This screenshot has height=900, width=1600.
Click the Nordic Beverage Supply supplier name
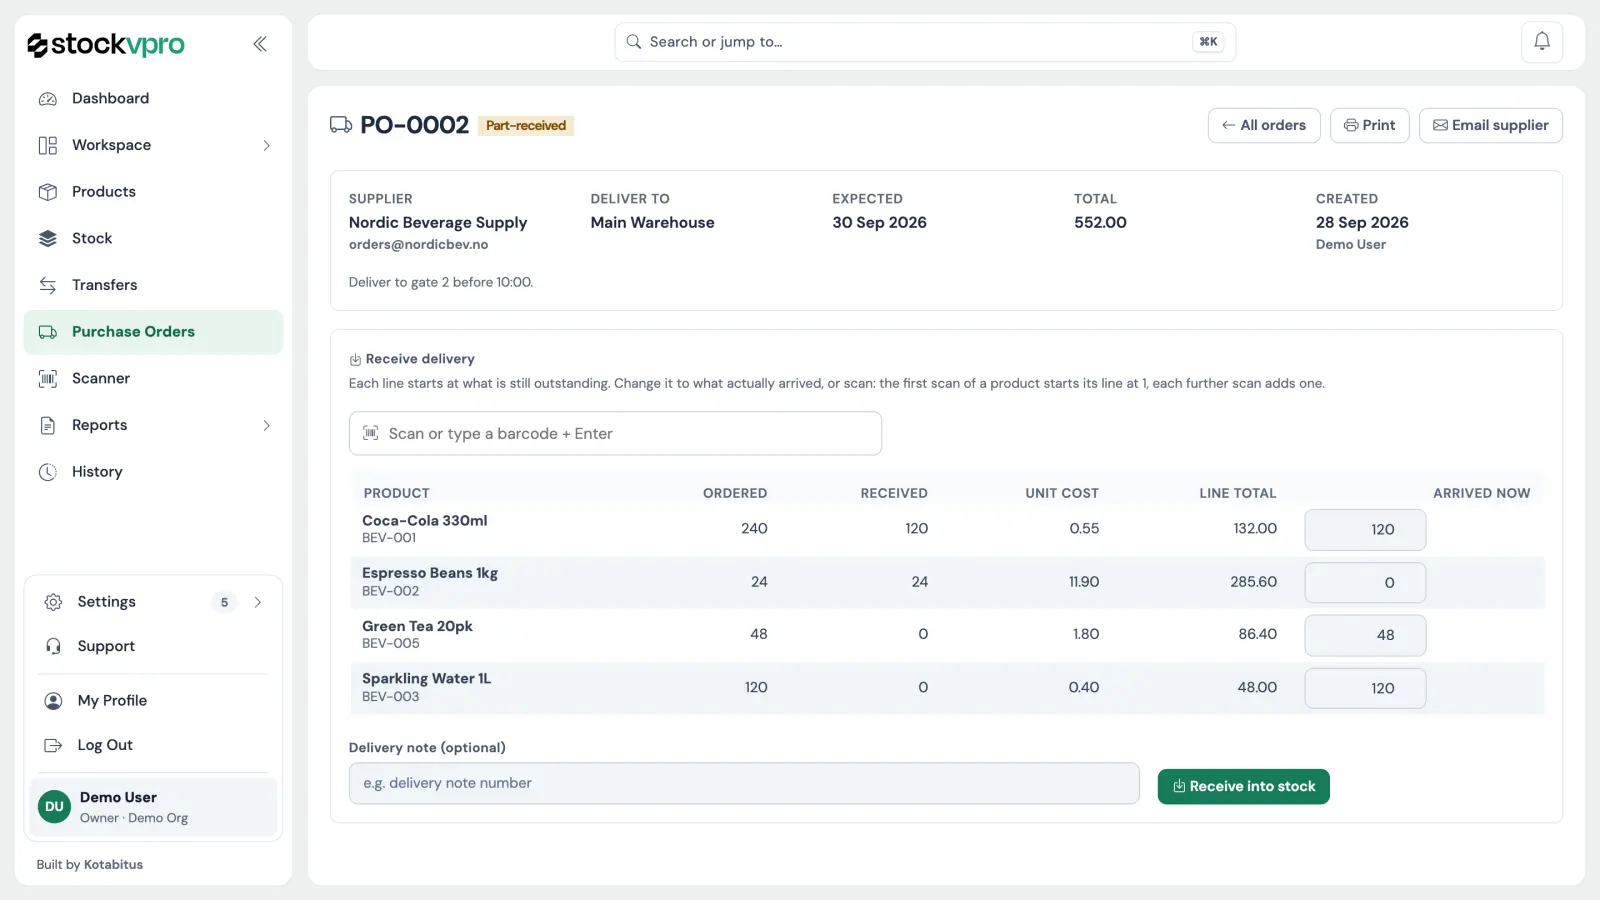(x=438, y=223)
